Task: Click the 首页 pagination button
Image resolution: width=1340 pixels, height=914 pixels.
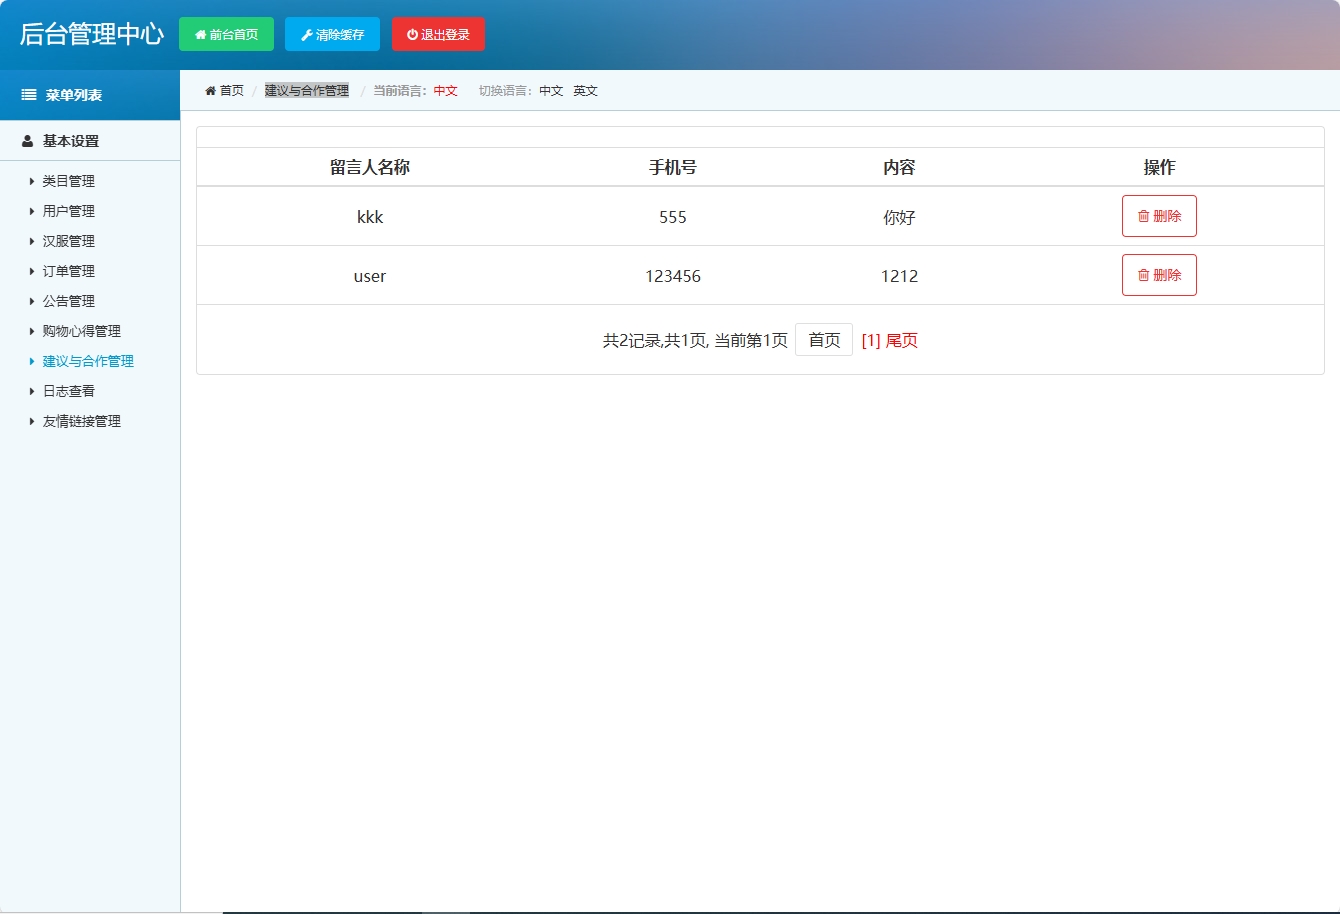Action: (x=823, y=339)
